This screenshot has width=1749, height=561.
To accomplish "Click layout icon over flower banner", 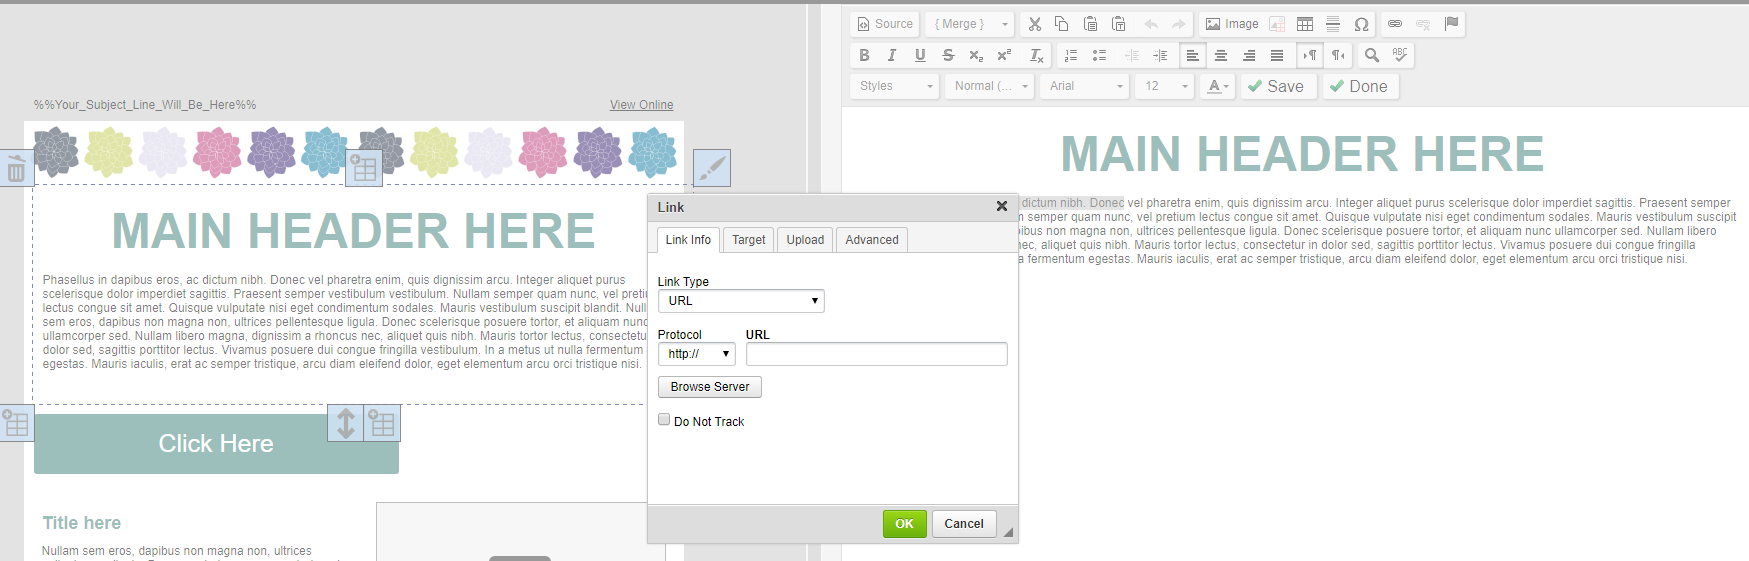I will click(x=364, y=168).
